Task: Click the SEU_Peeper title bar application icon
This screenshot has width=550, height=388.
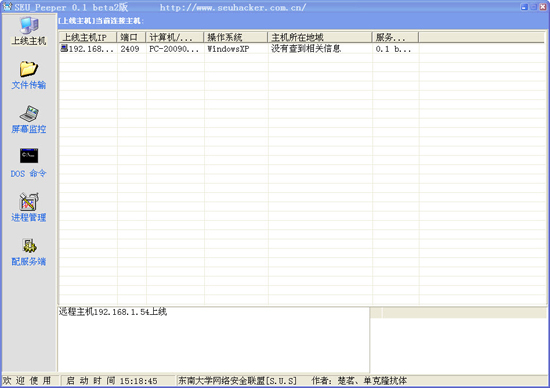Action: [x=7, y=6]
